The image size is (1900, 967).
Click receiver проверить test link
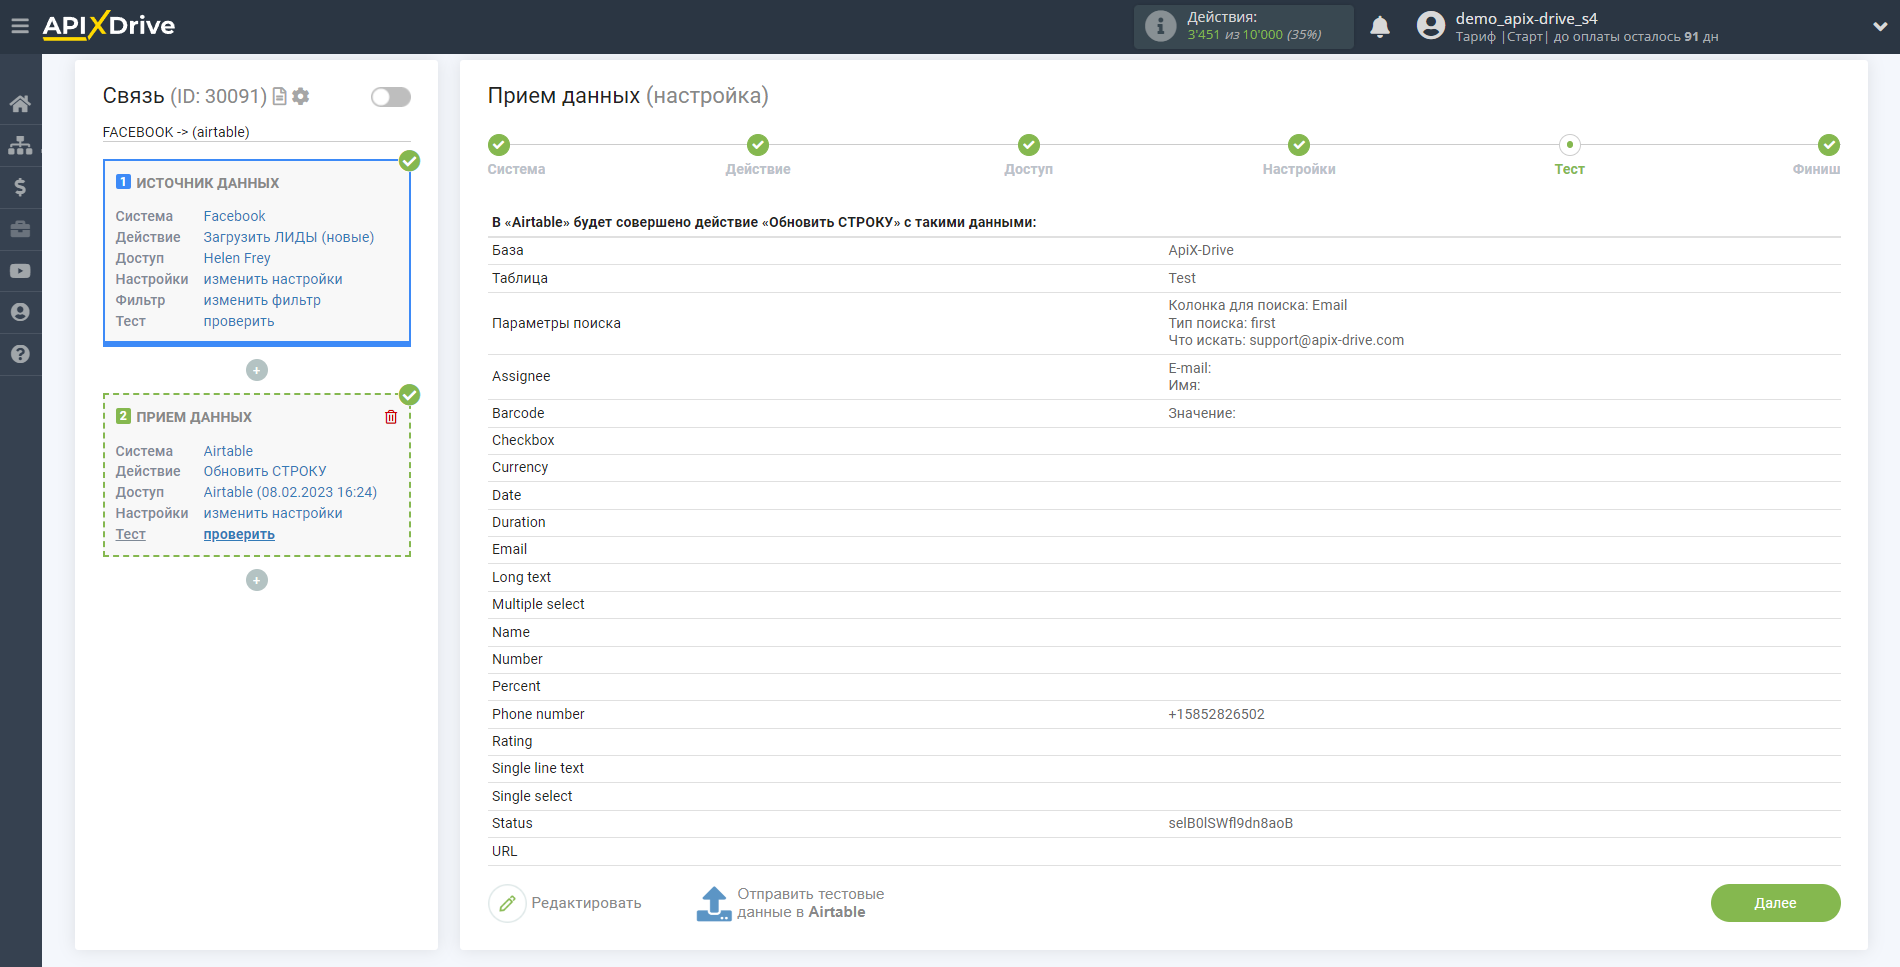coord(239,534)
